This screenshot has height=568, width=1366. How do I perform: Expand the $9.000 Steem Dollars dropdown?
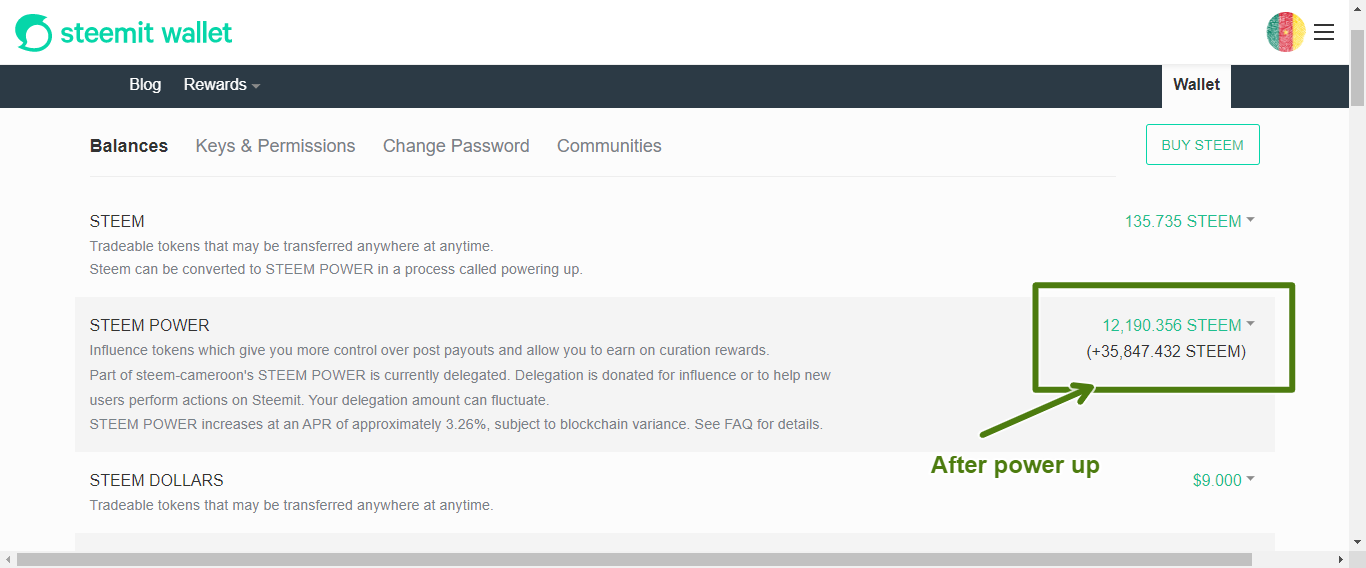[1223, 480]
